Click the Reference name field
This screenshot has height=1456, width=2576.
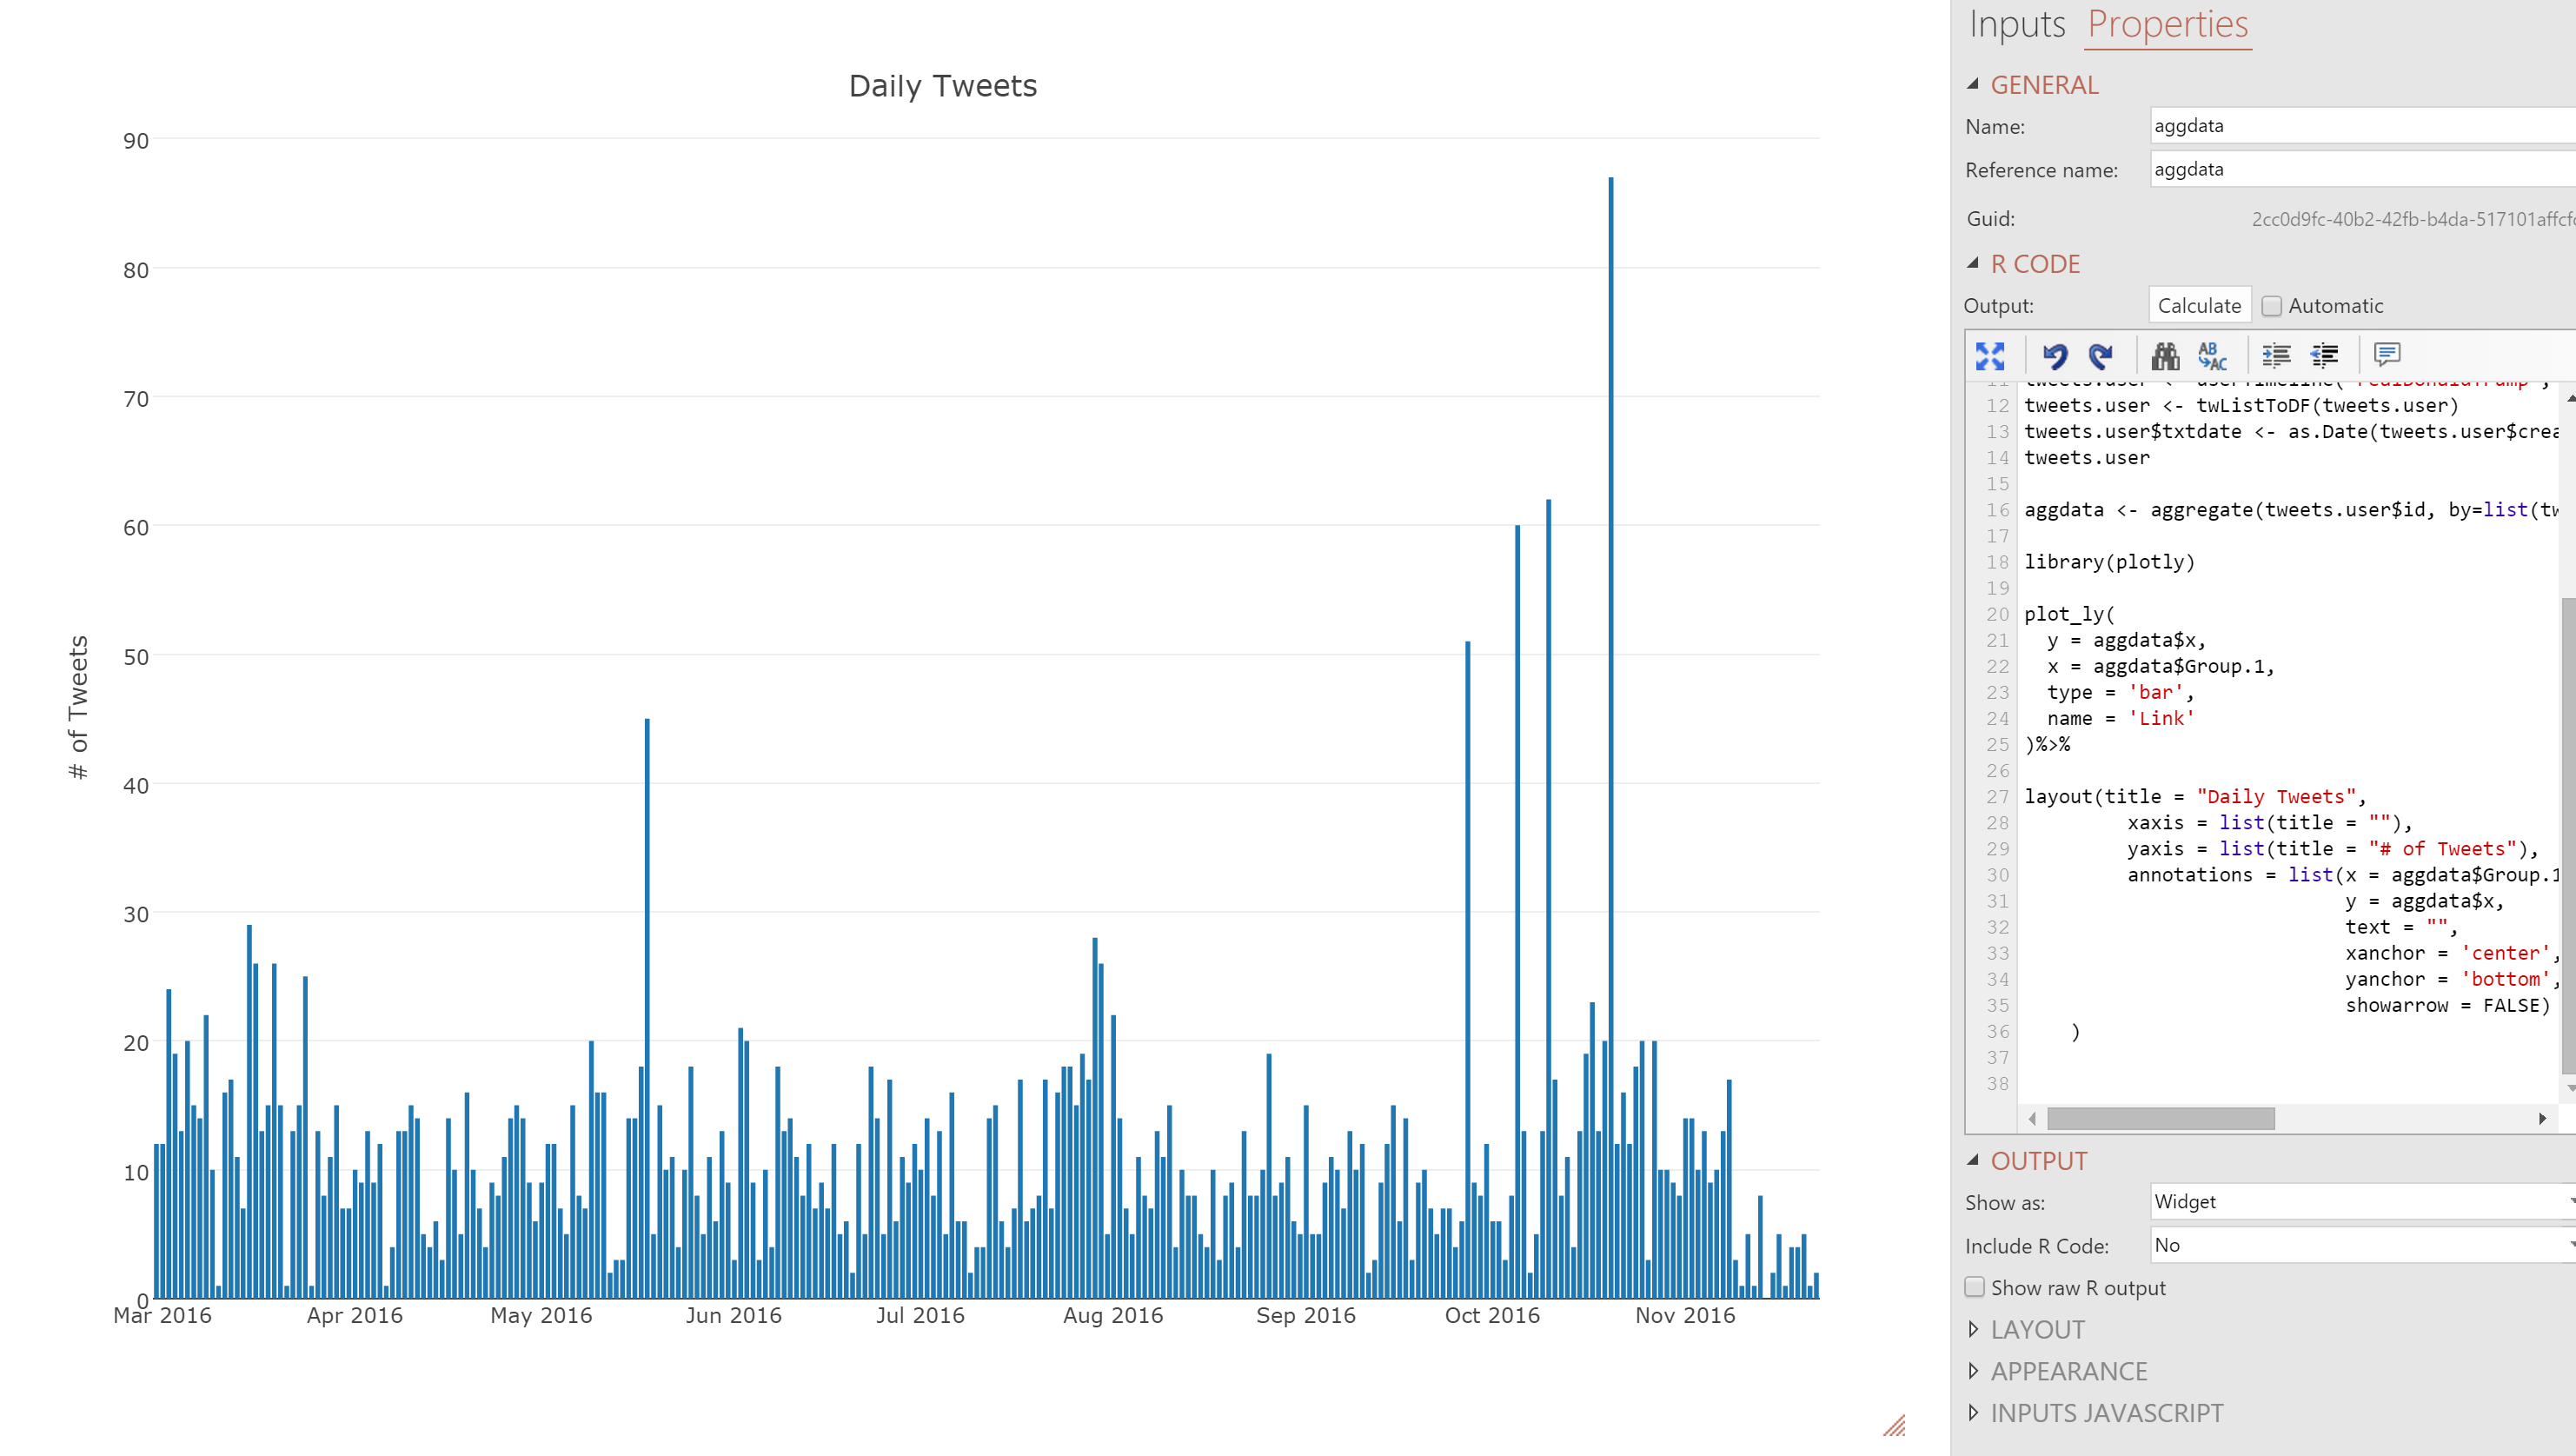2363,169
